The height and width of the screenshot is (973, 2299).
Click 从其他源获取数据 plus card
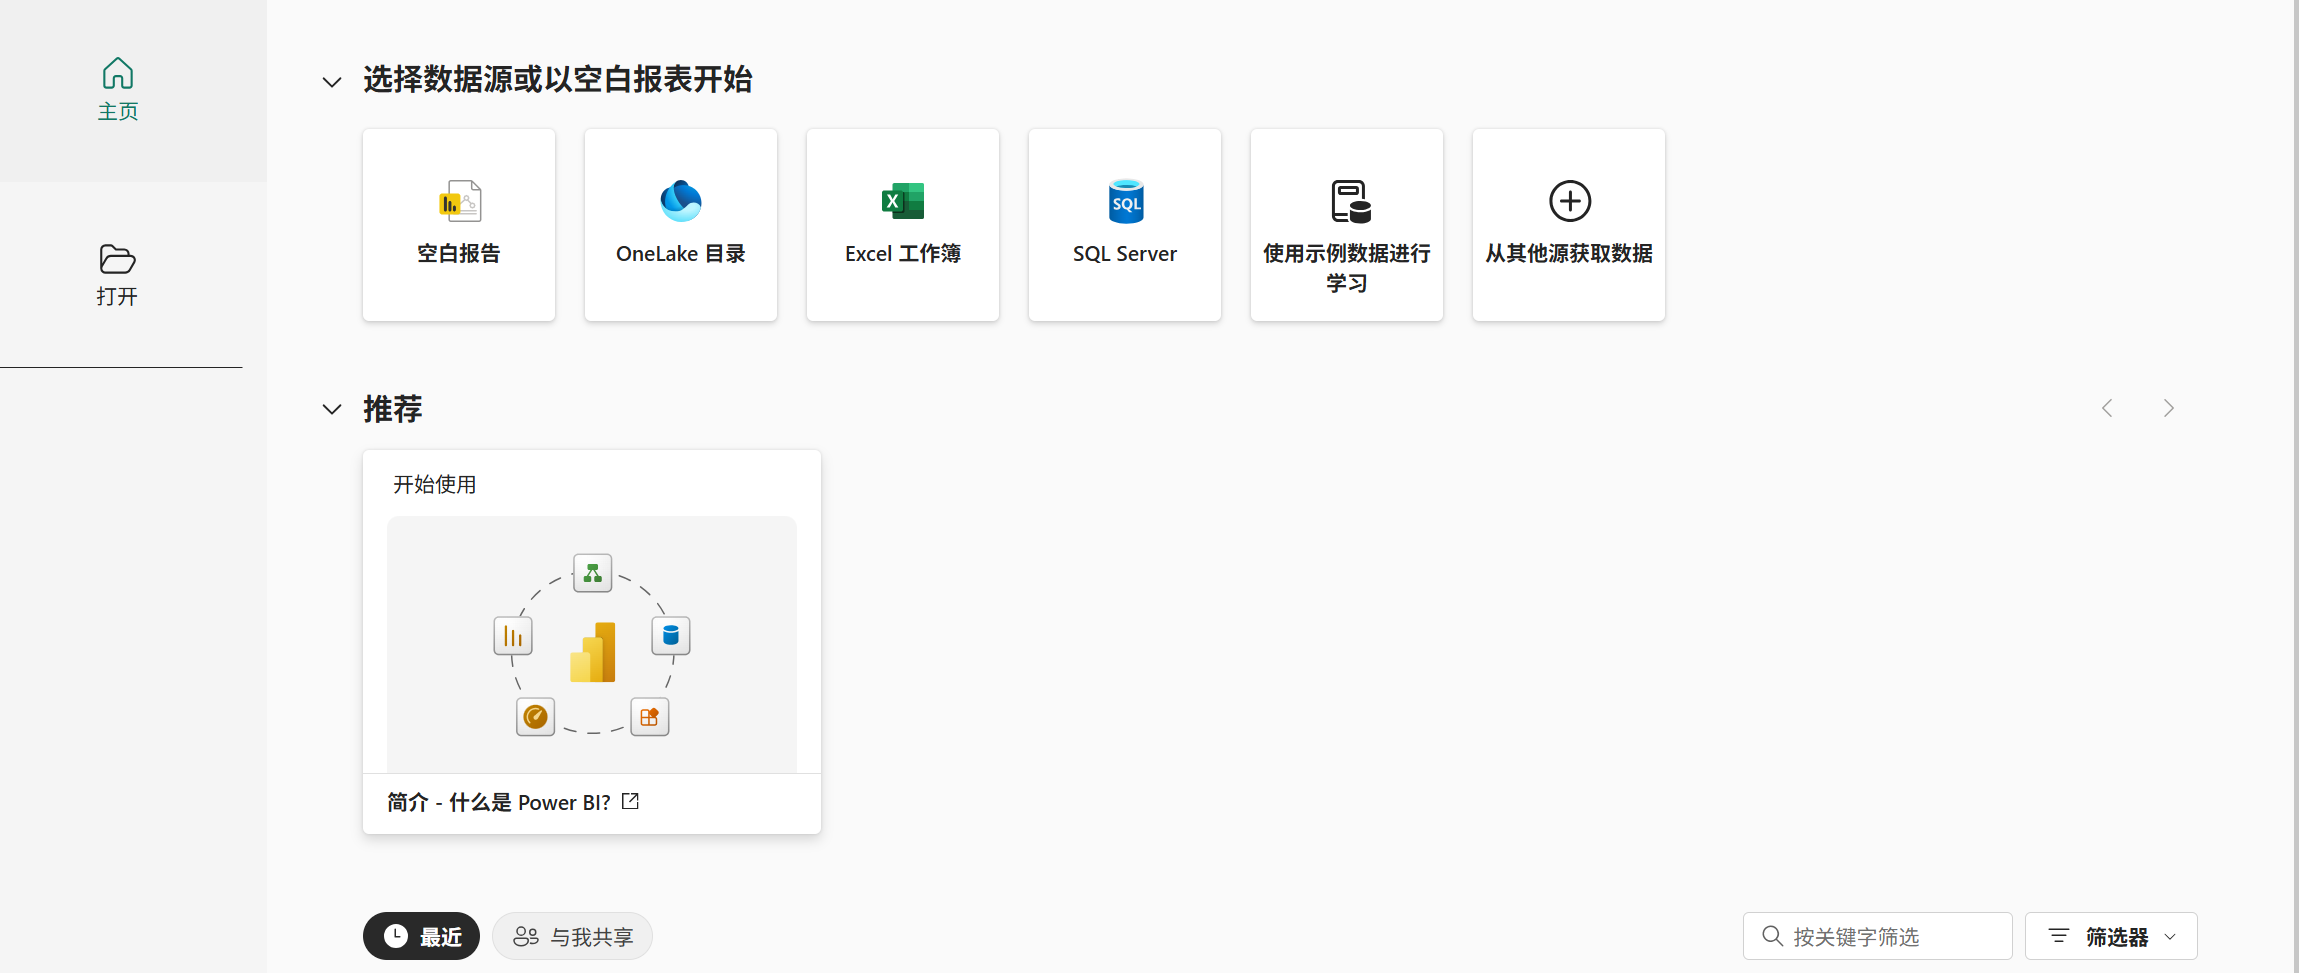click(x=1569, y=225)
